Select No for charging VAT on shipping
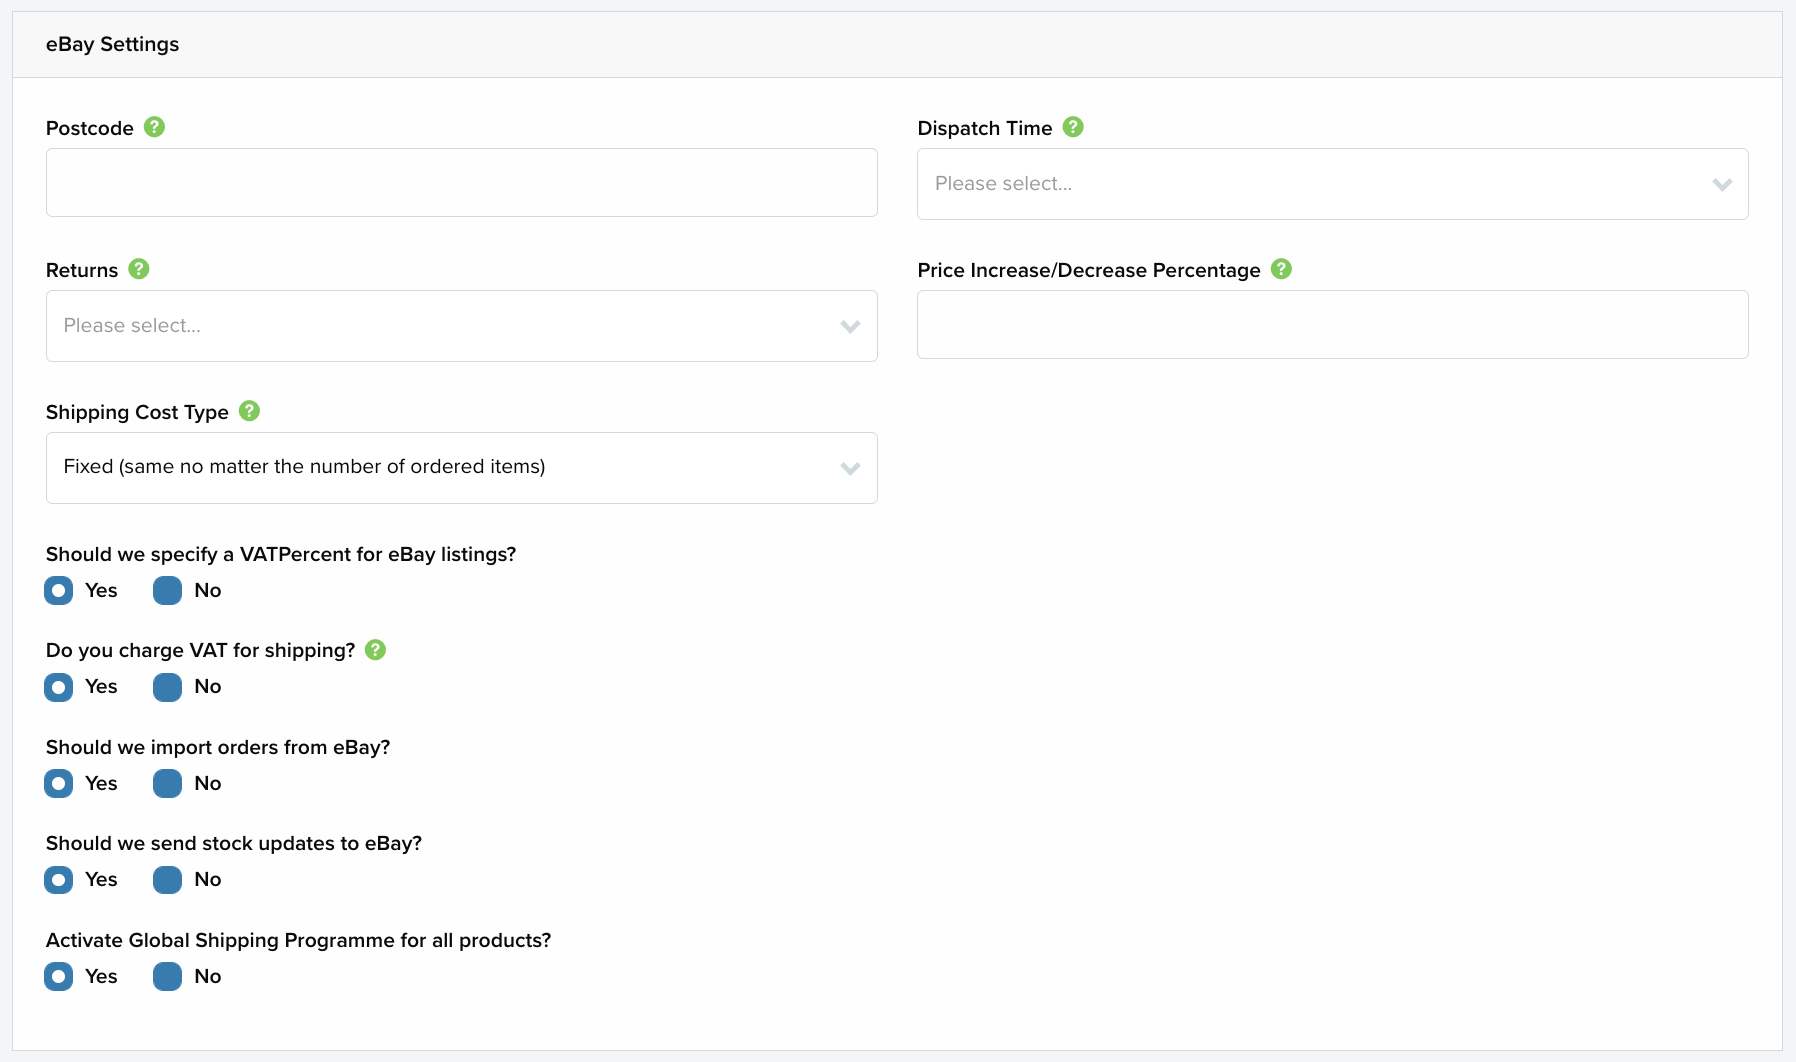Image resolution: width=1796 pixels, height=1062 pixels. coord(167,687)
